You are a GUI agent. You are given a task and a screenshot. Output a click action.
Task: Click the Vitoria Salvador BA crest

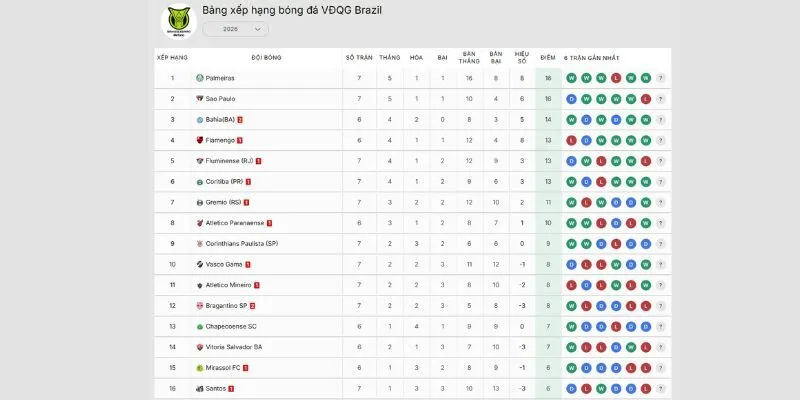tap(199, 347)
